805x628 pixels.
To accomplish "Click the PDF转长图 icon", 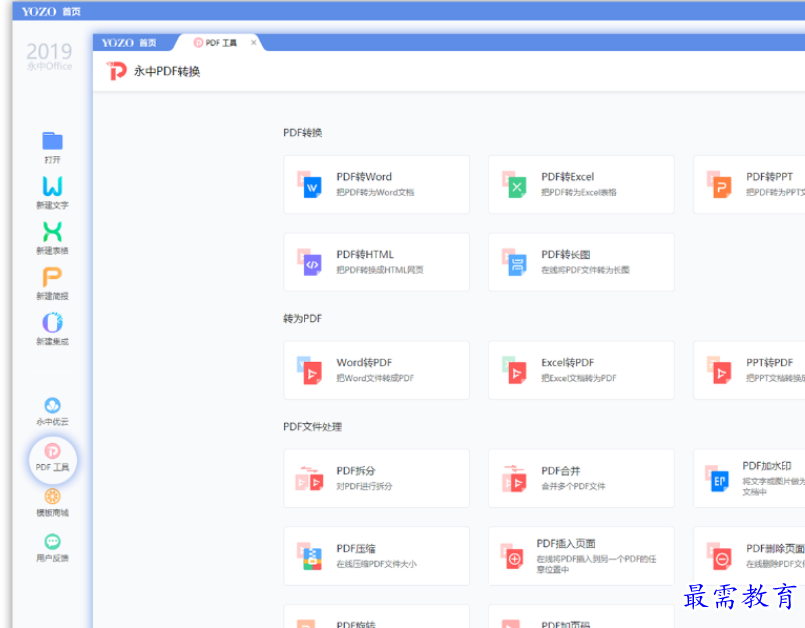I will click(x=514, y=262).
